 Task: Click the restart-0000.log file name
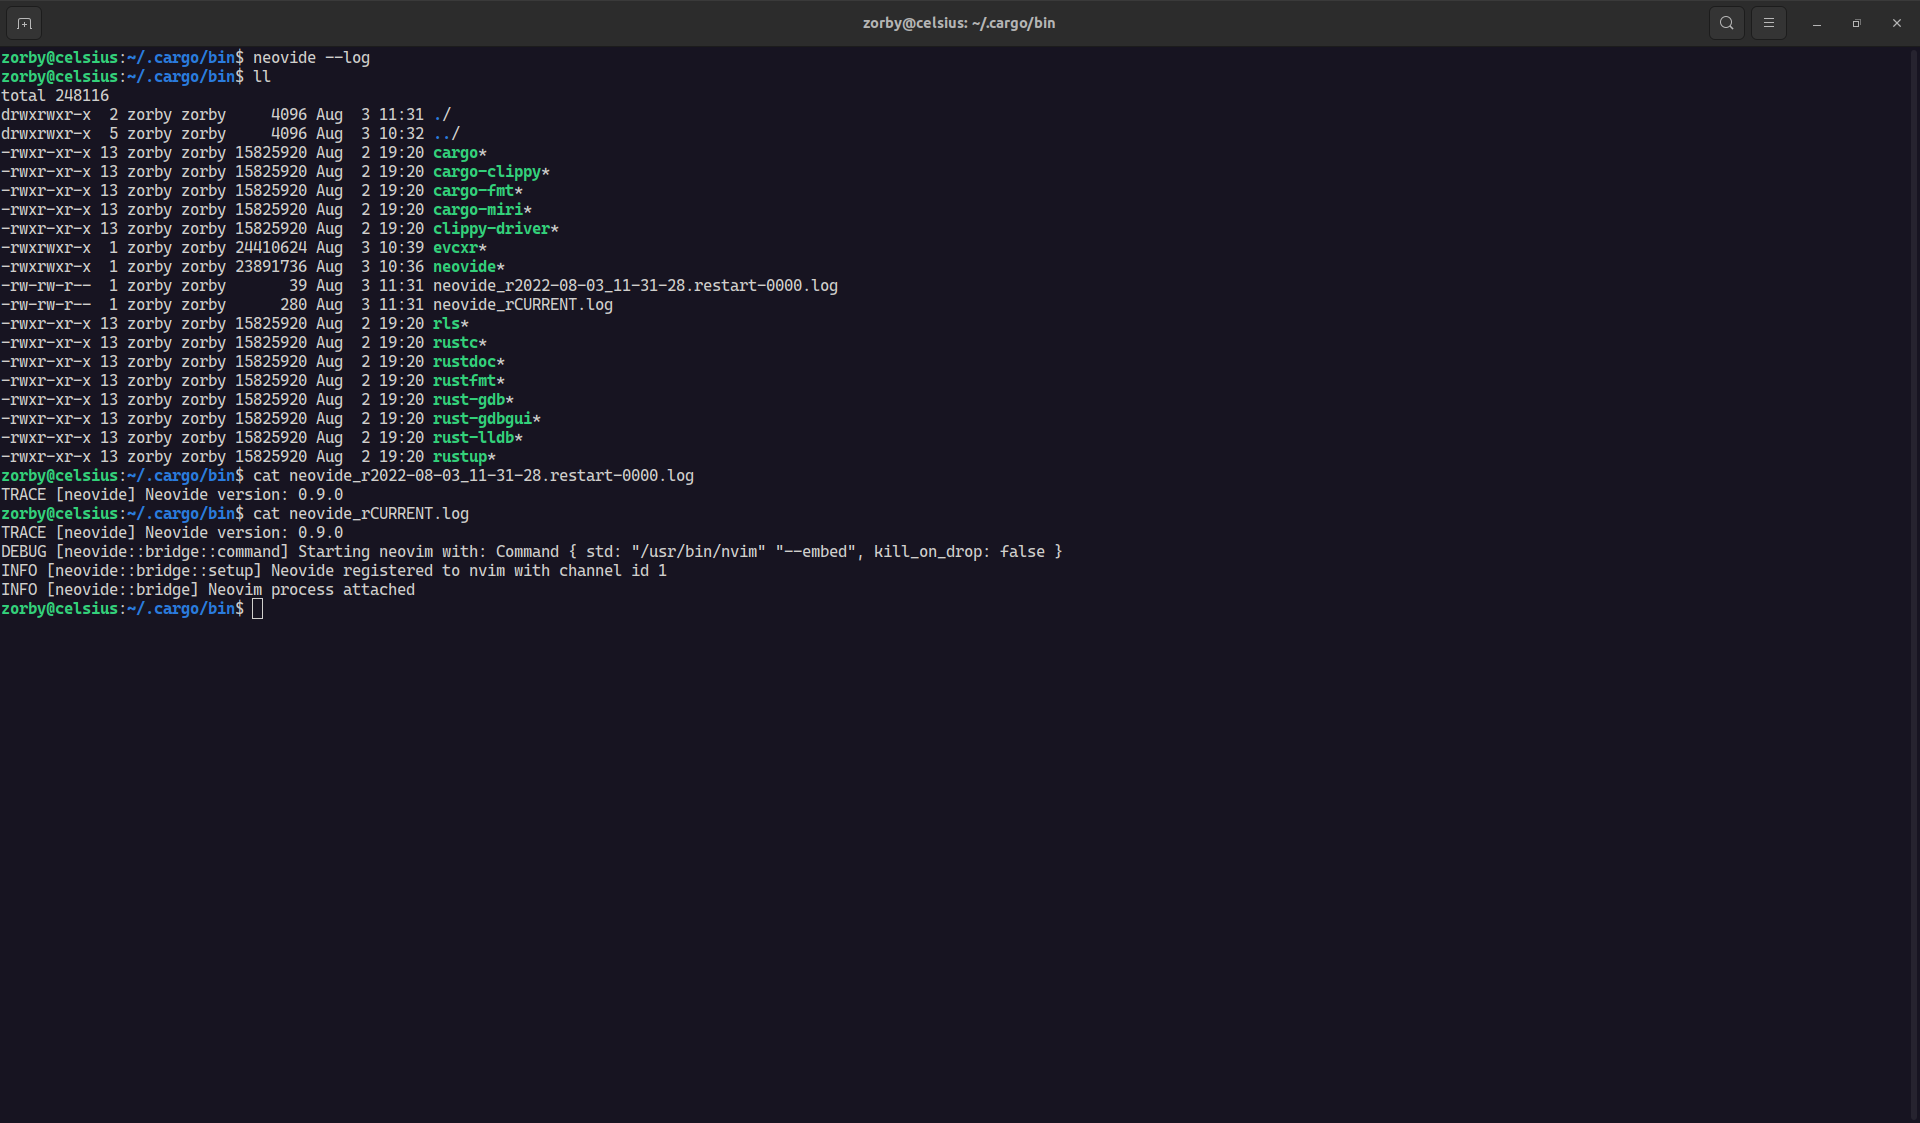point(635,285)
